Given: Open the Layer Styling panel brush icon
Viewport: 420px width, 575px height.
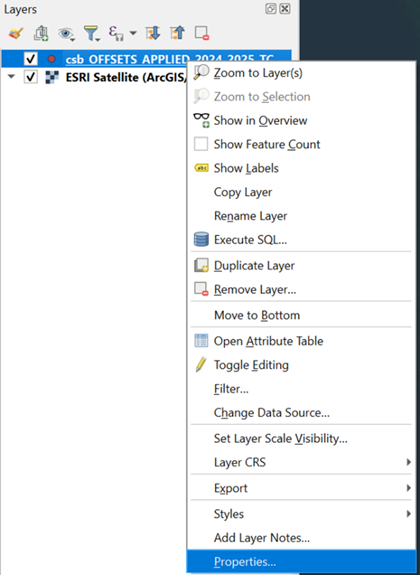Looking at the screenshot, I should point(16,33).
